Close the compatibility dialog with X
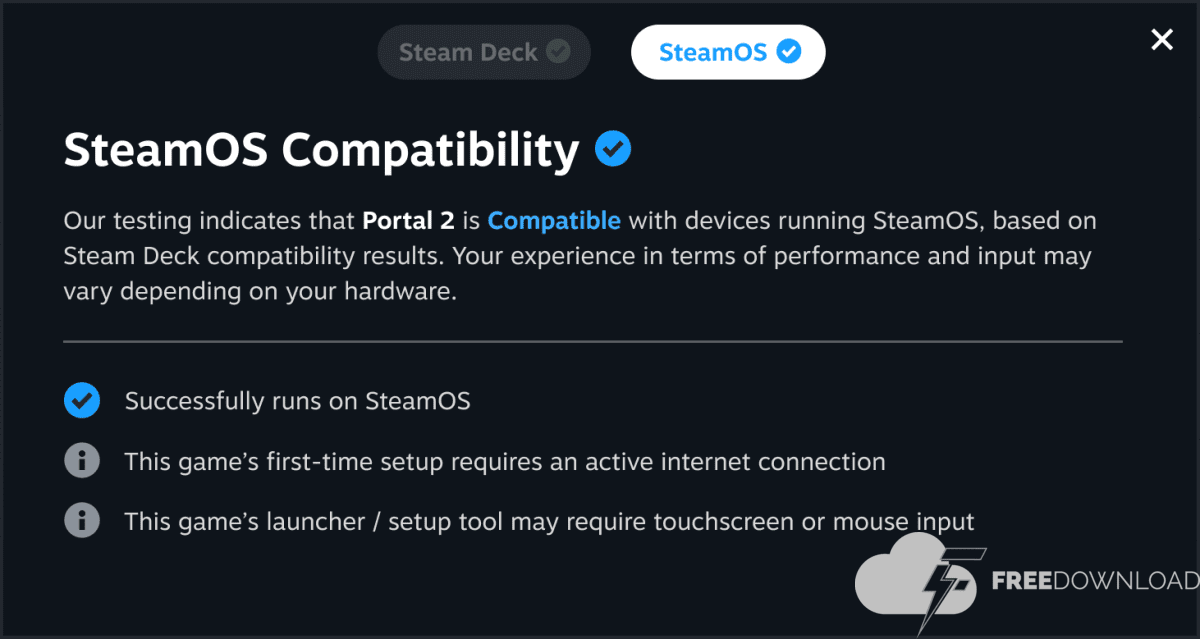 coord(1161,40)
